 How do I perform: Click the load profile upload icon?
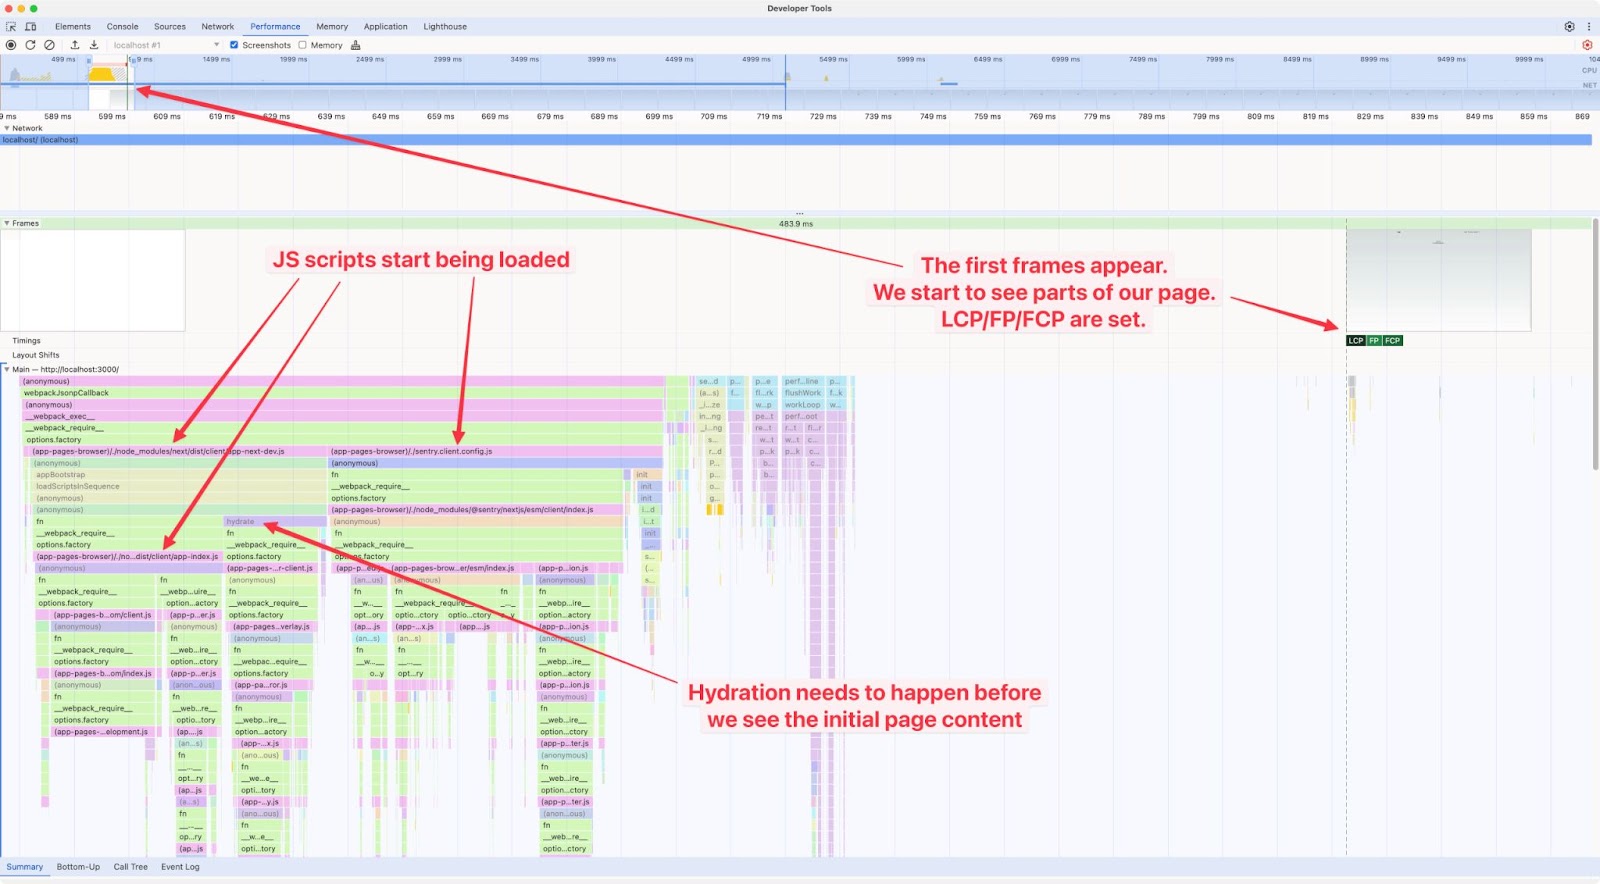[x=74, y=45]
